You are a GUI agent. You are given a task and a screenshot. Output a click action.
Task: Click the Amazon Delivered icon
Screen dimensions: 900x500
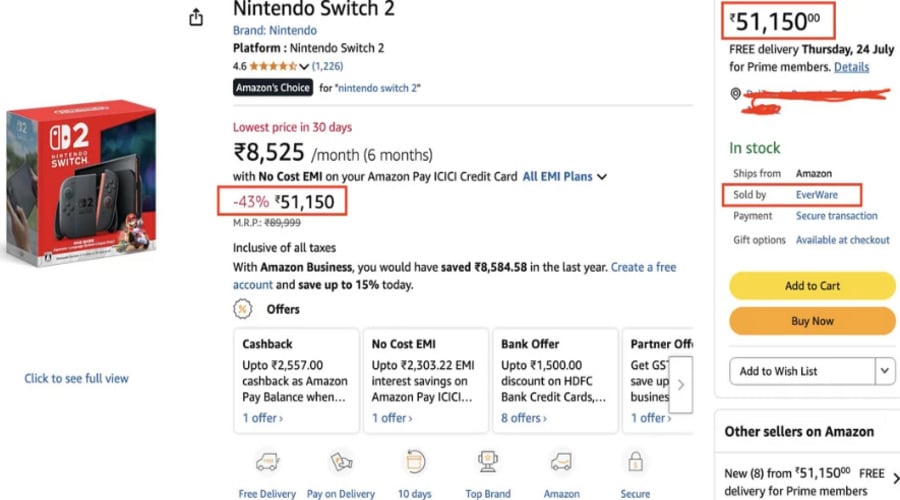[x=561, y=461]
